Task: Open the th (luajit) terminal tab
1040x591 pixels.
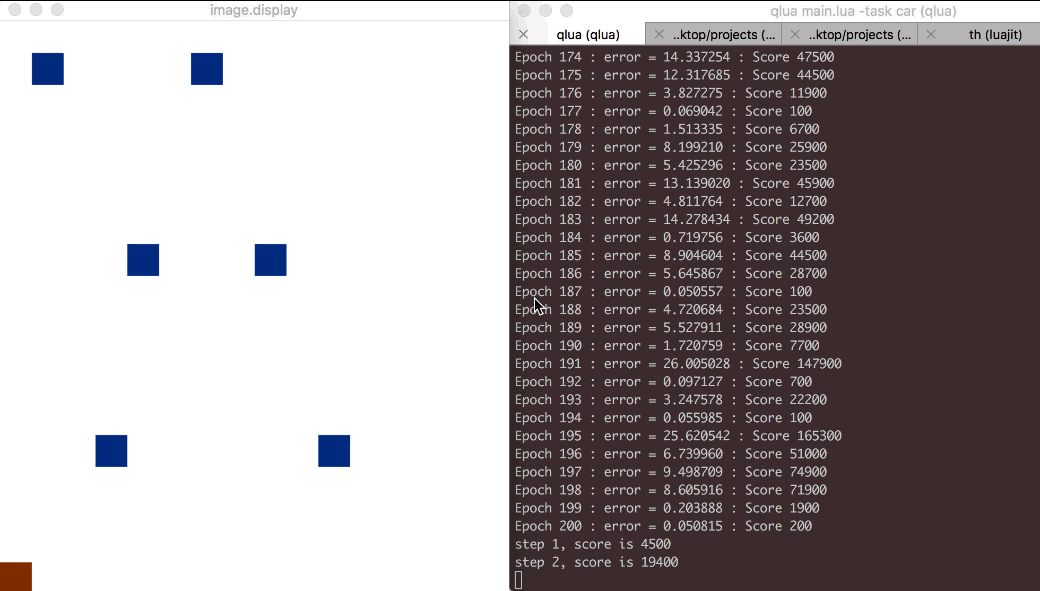Action: [x=994, y=34]
